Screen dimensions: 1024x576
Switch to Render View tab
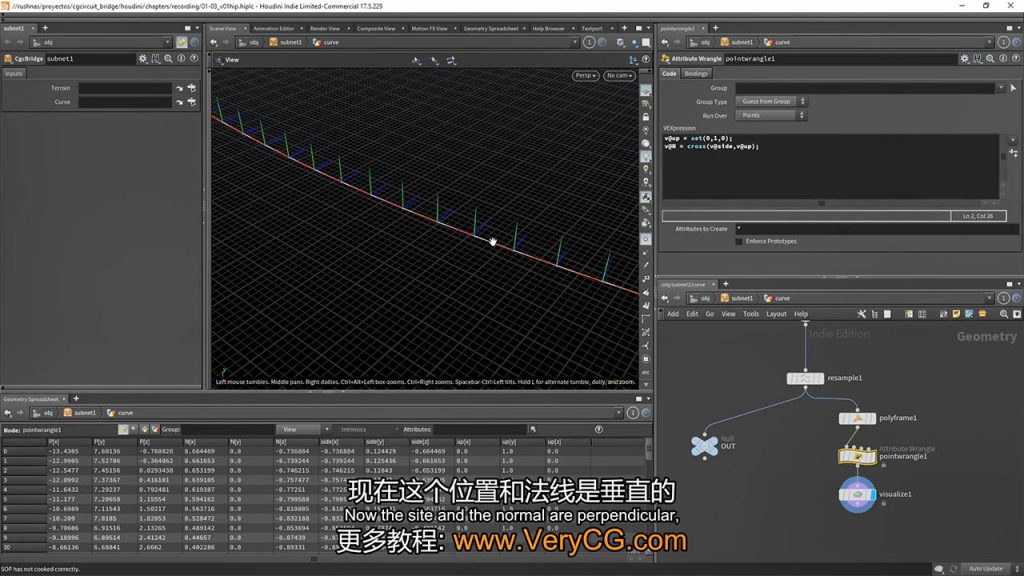(x=325, y=29)
